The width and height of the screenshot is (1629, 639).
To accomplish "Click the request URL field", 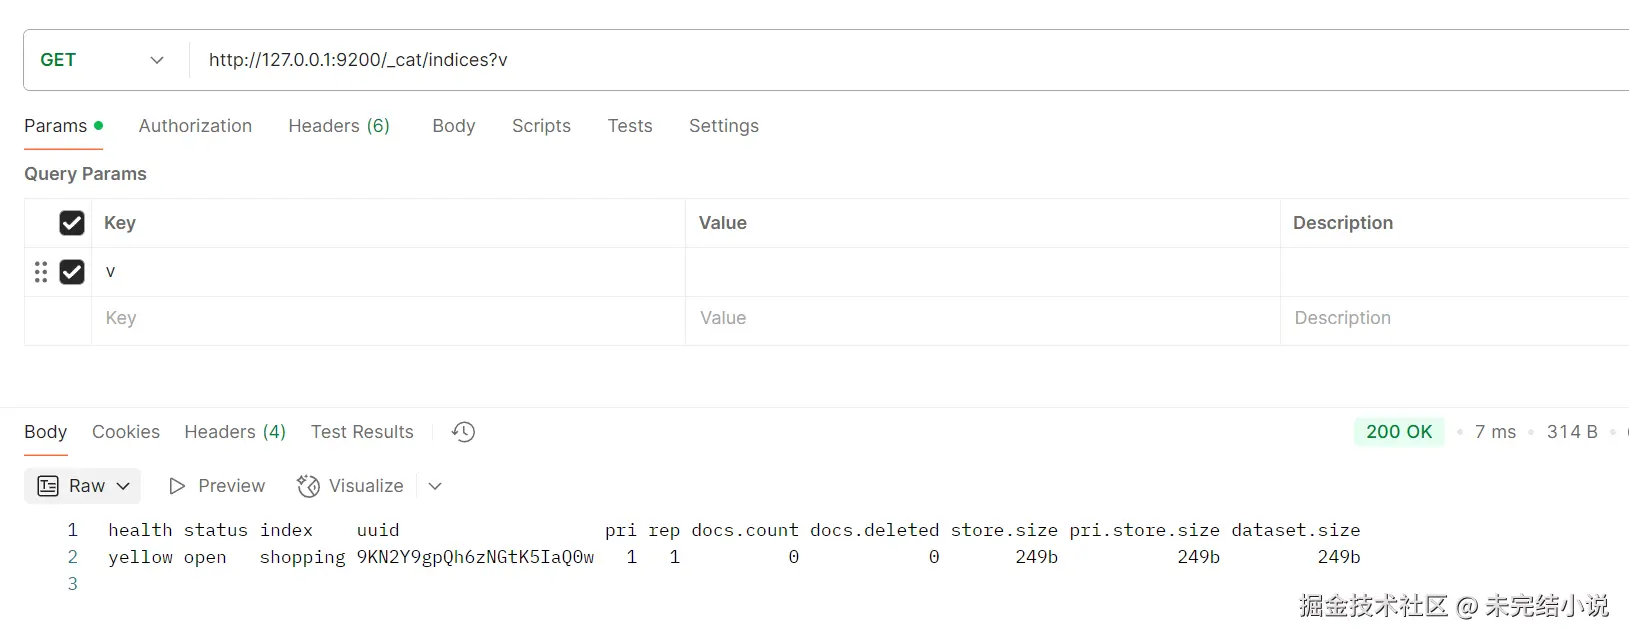I will (x=800, y=60).
